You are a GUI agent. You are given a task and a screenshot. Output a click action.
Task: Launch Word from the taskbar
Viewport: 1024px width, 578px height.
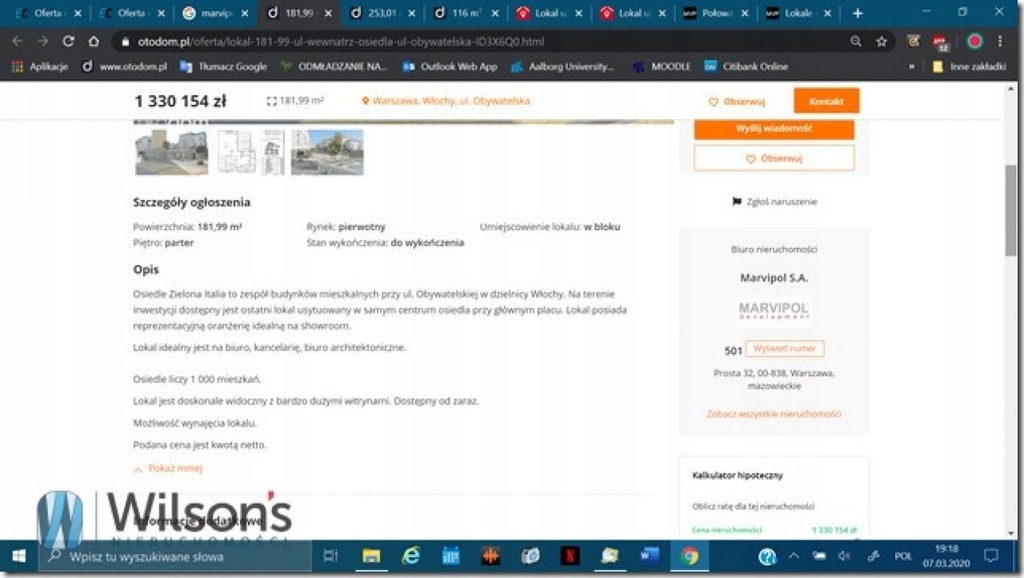(x=649, y=556)
